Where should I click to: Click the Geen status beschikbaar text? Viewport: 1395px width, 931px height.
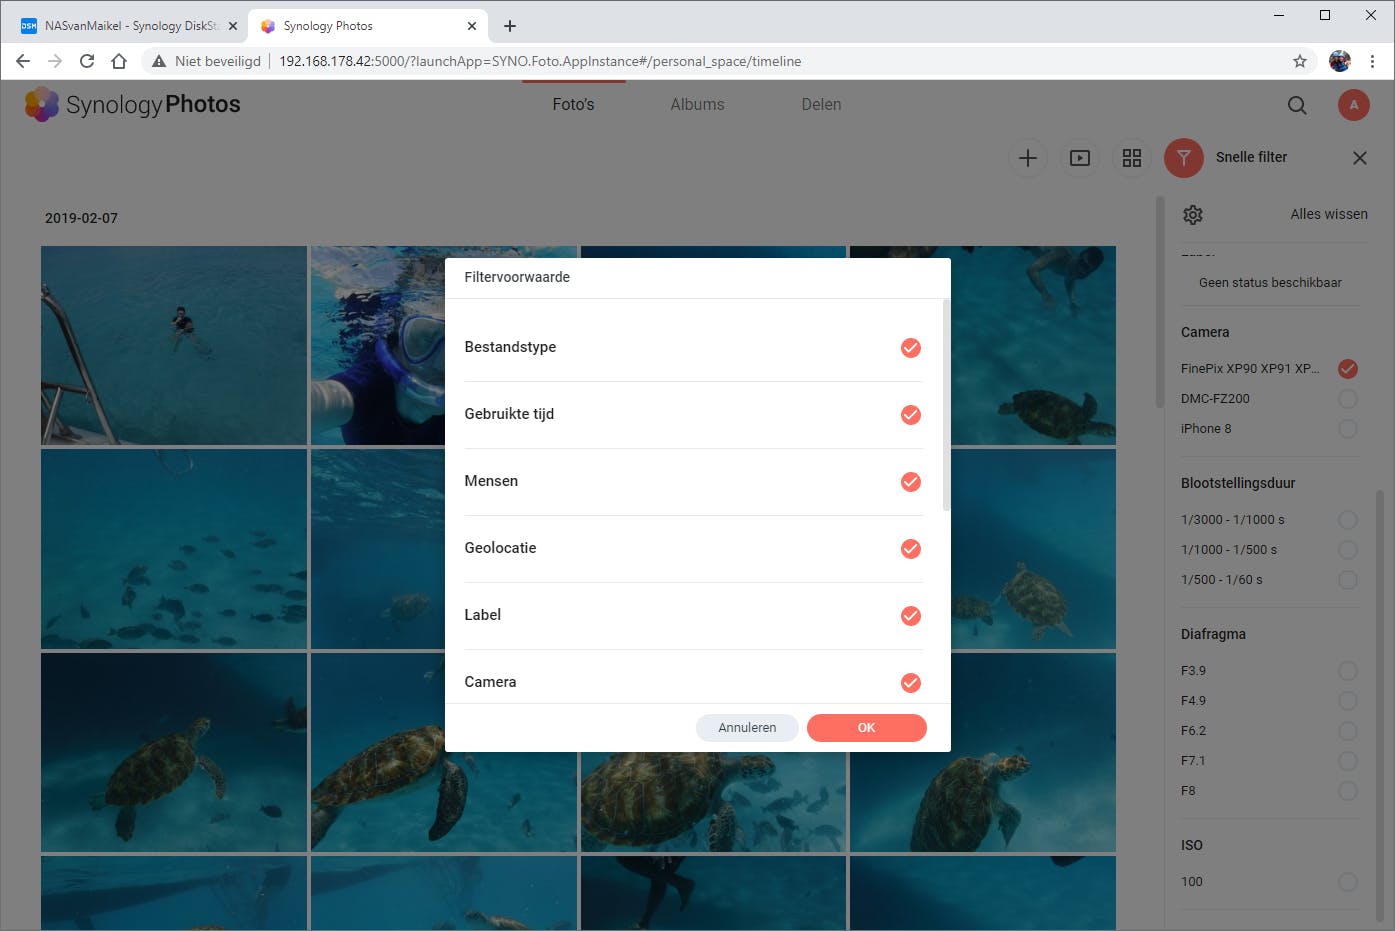click(1270, 283)
